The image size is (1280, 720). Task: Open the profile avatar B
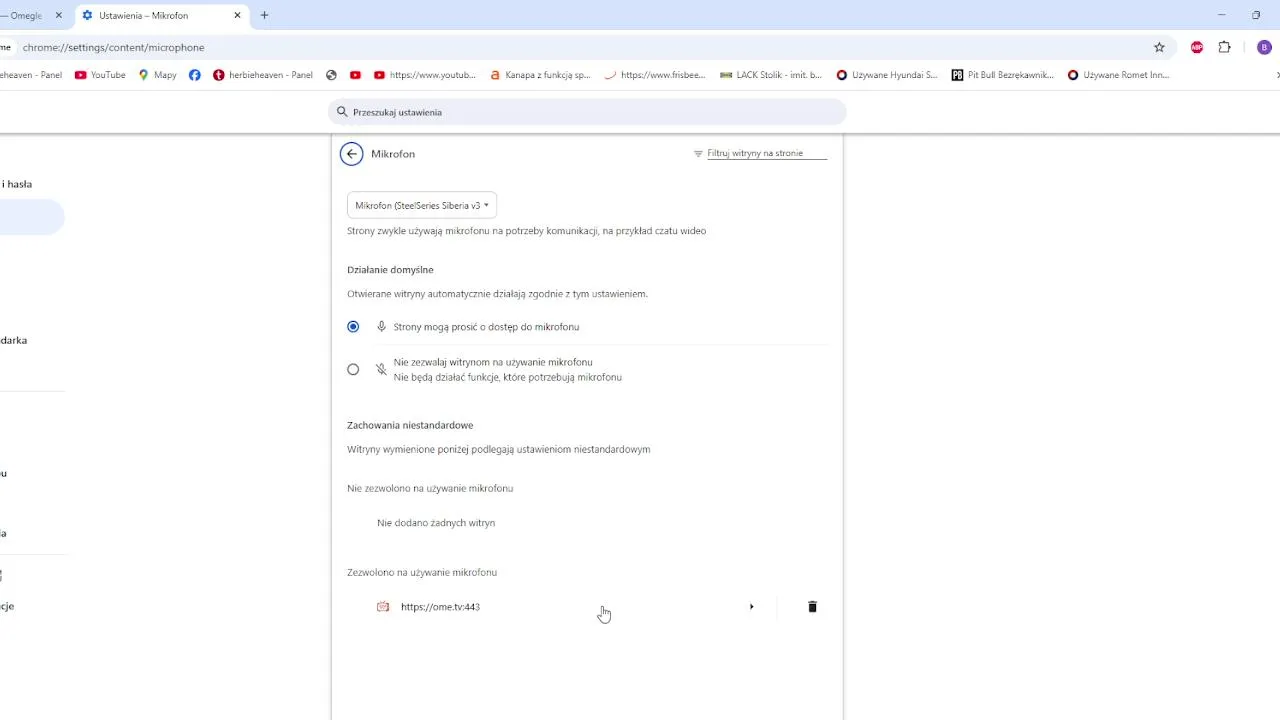pos(1264,47)
